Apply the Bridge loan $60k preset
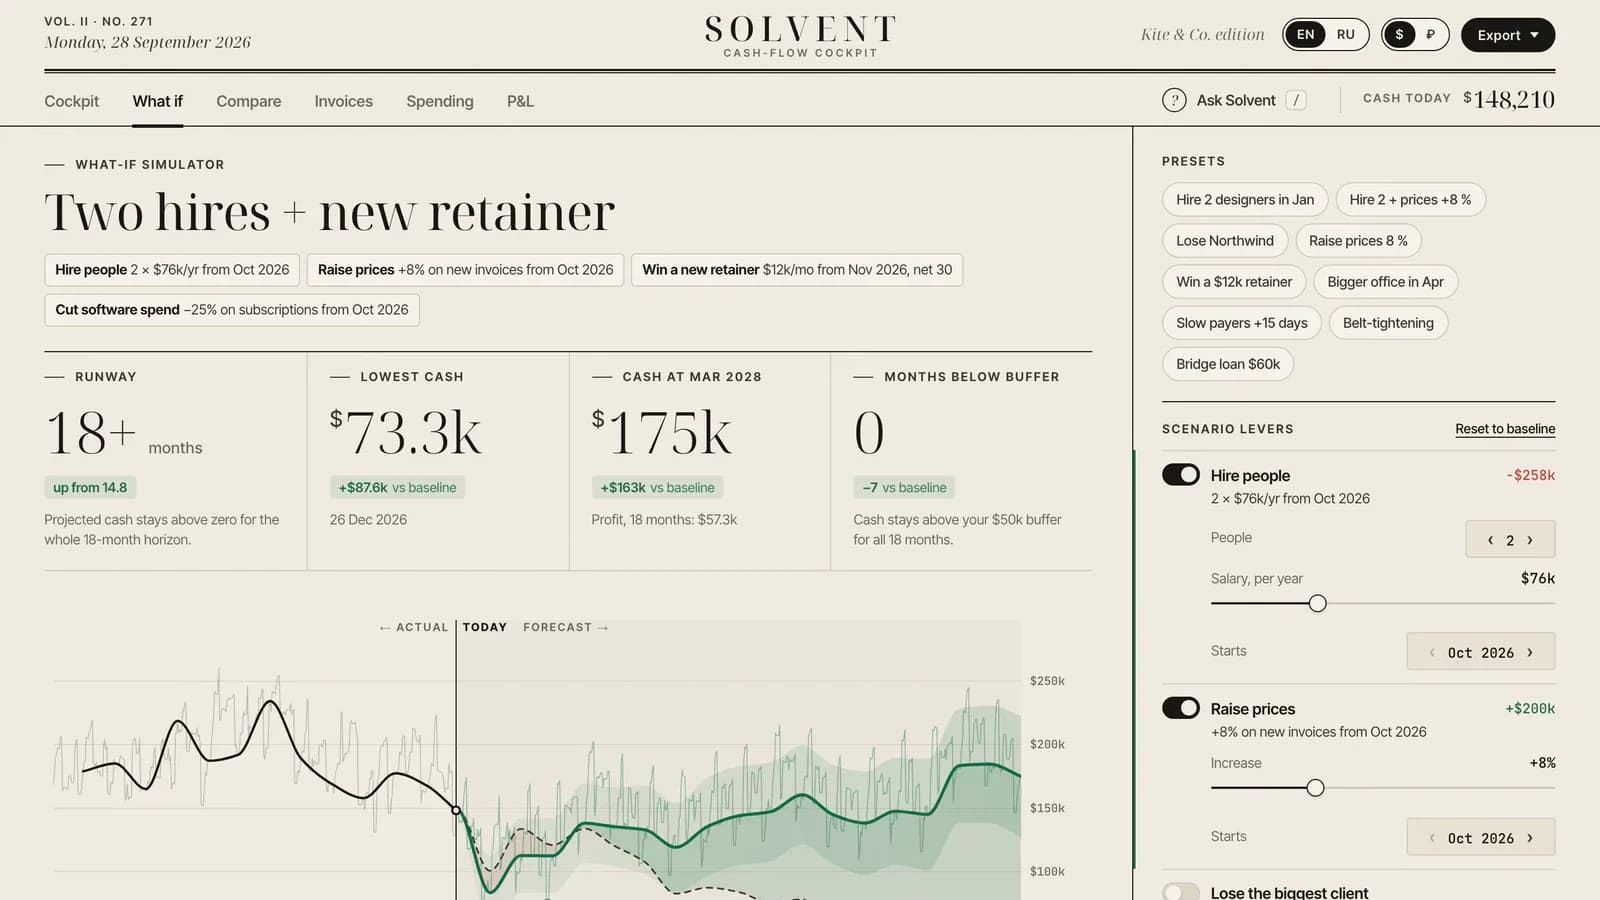The width and height of the screenshot is (1600, 900). pyautogui.click(x=1228, y=364)
